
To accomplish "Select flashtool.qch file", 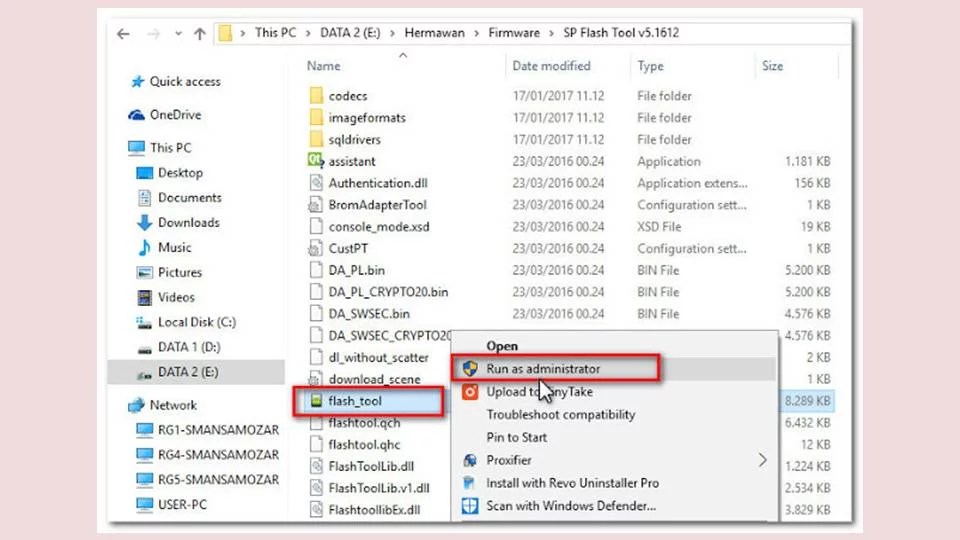I will [364, 422].
